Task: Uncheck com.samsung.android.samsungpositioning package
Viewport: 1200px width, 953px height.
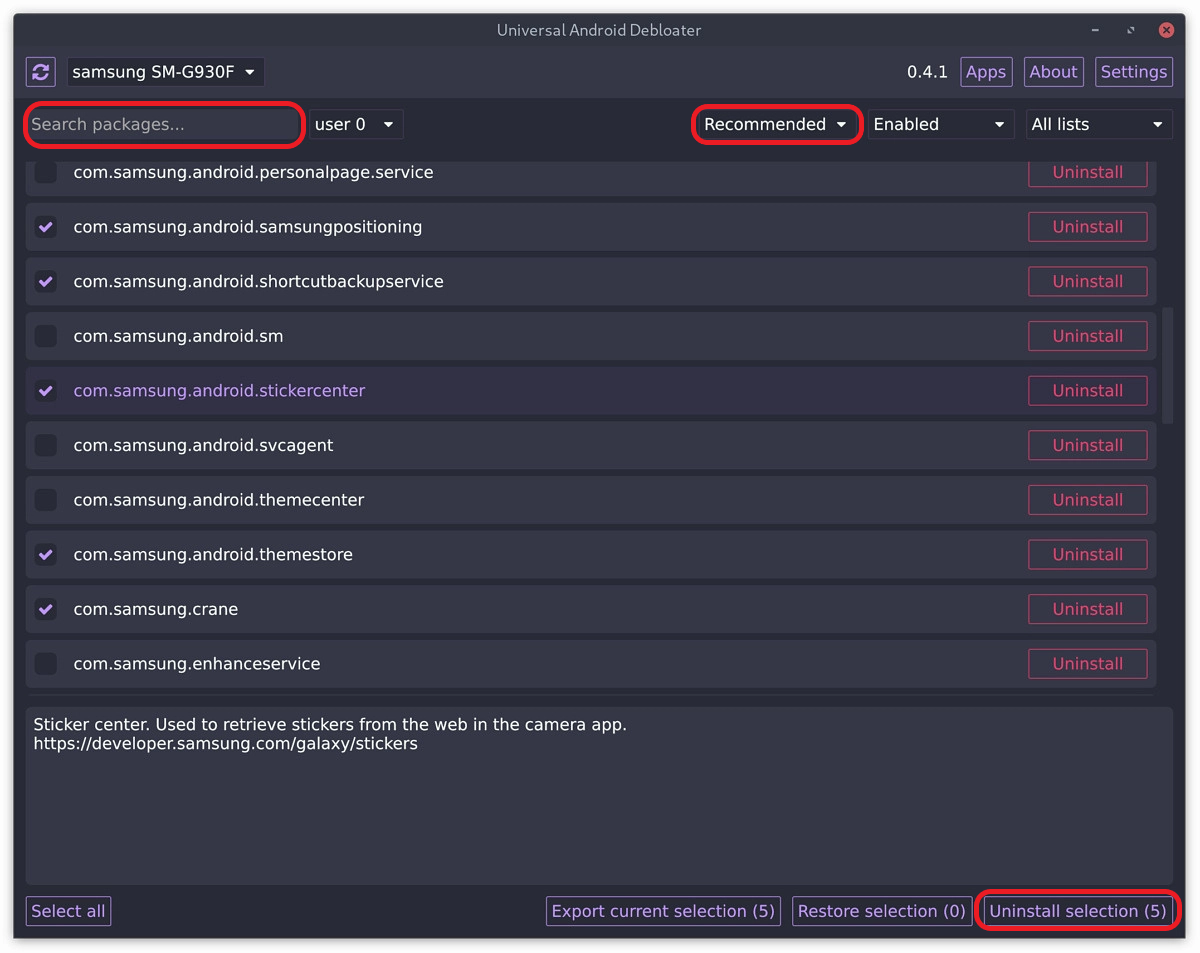Action: pos(46,227)
